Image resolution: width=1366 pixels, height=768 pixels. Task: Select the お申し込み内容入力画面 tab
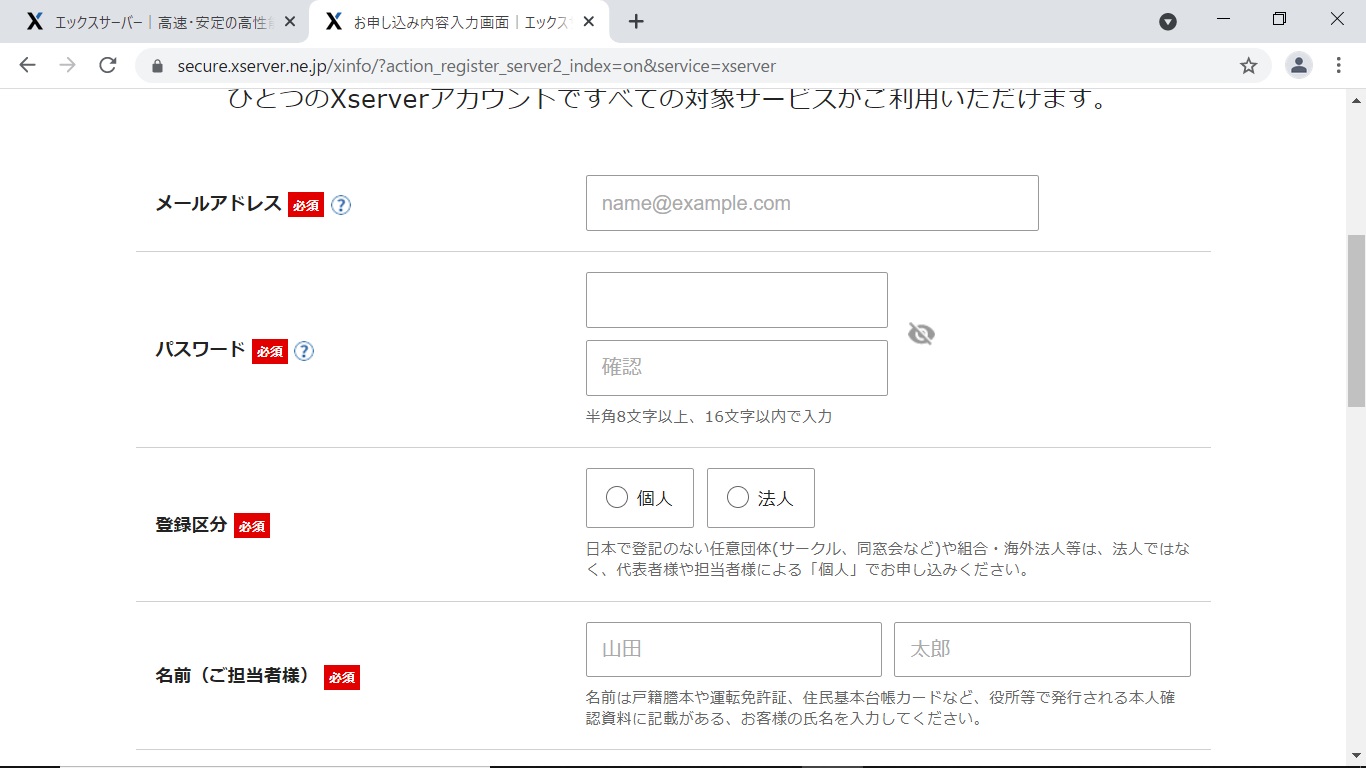click(459, 21)
